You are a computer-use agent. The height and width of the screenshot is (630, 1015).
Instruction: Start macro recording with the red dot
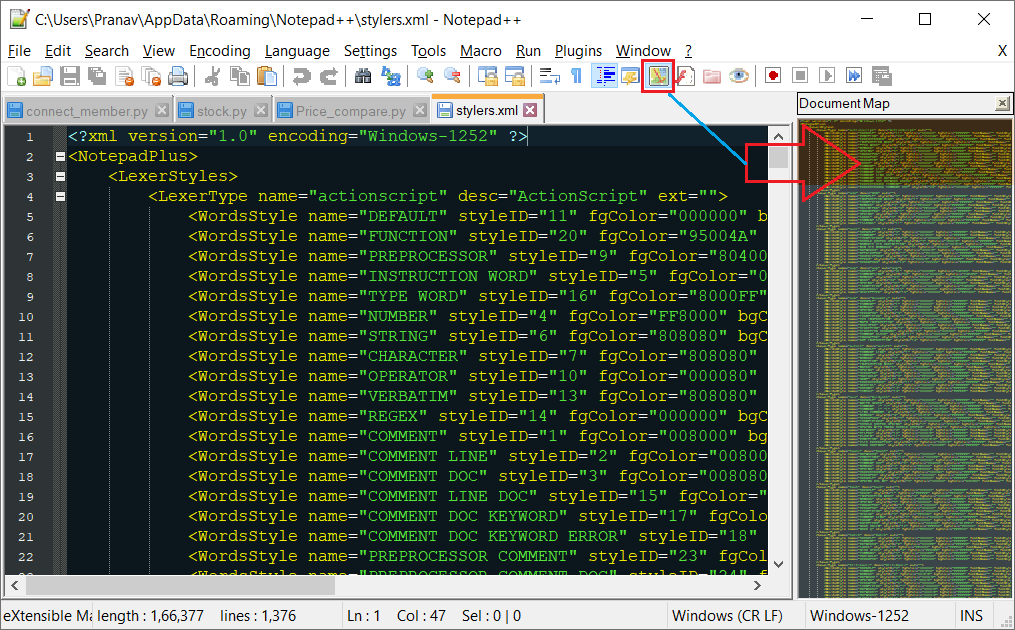[773, 76]
